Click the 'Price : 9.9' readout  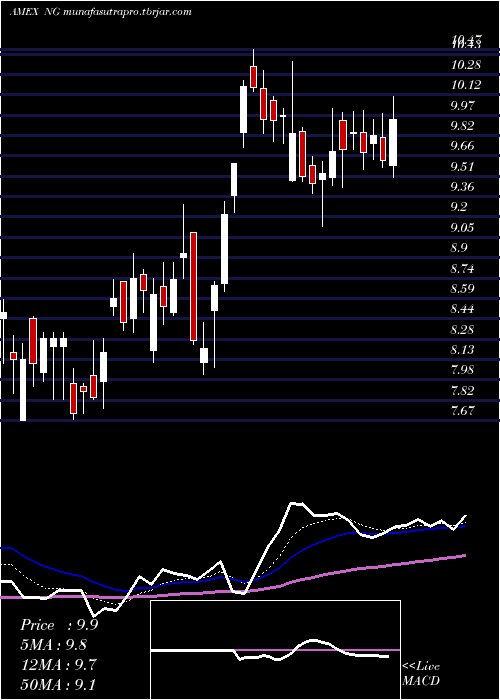click(x=59, y=625)
